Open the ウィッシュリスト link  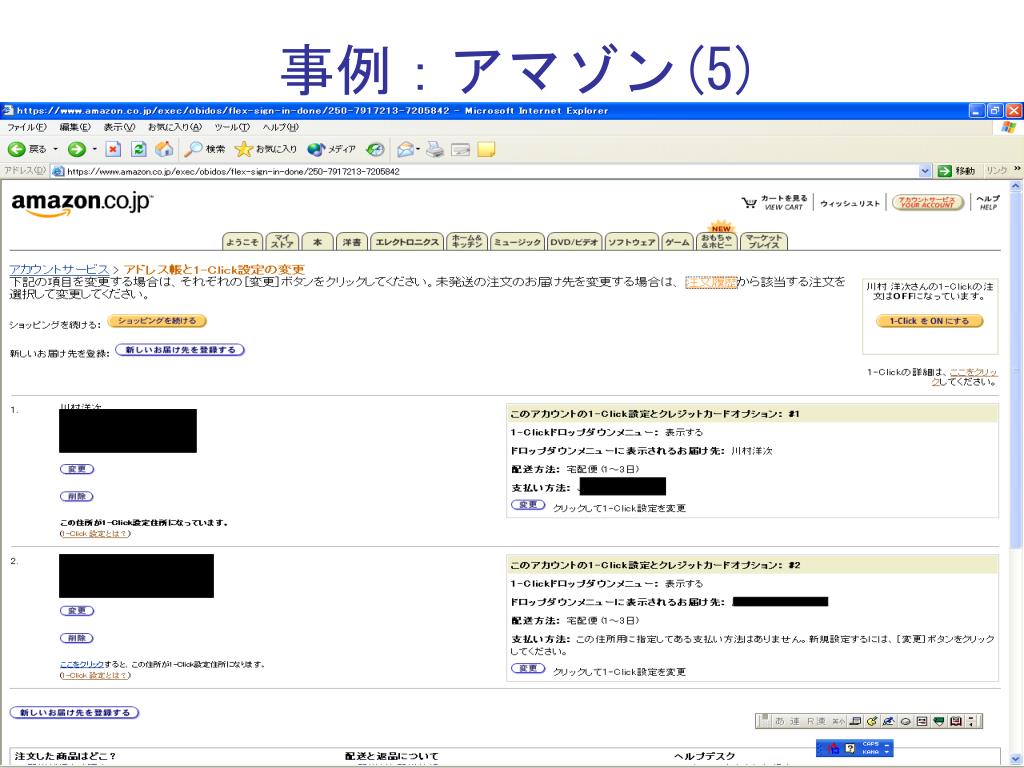pos(850,204)
